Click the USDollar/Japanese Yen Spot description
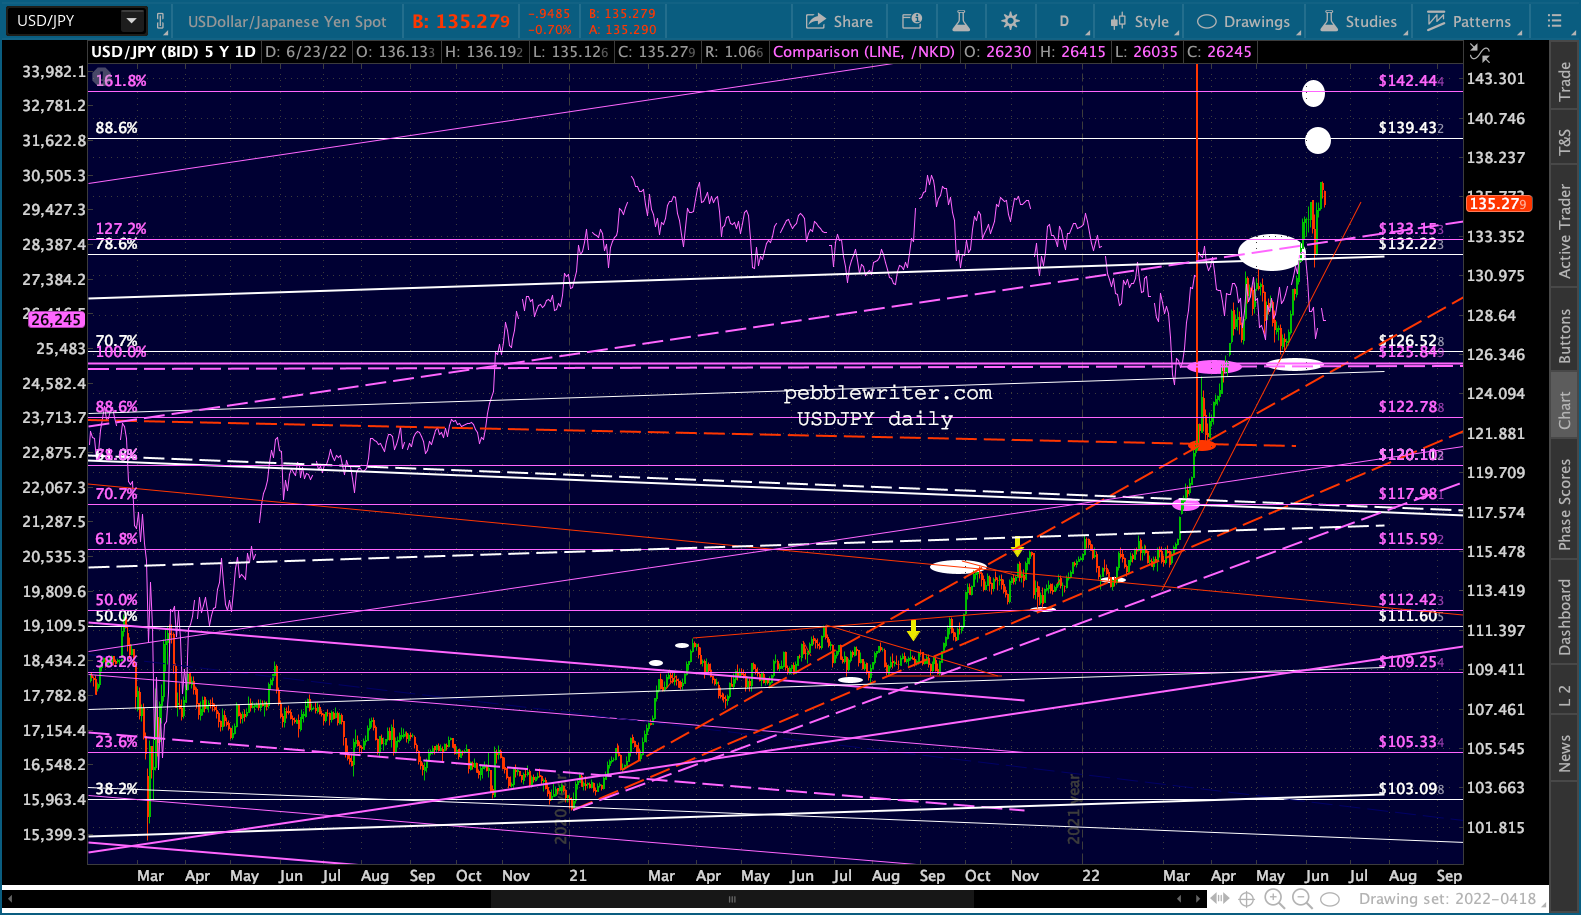 pyautogui.click(x=287, y=21)
